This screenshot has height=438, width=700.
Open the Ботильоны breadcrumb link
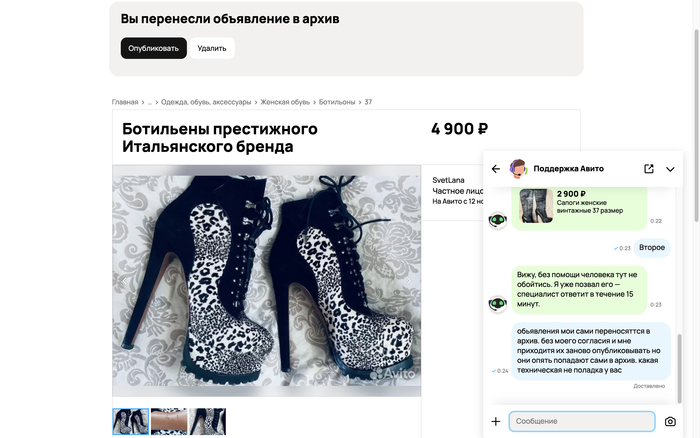(x=337, y=102)
